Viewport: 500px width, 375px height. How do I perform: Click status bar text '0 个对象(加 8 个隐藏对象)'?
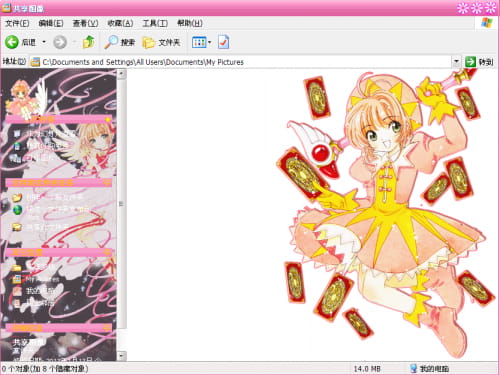tap(45, 369)
